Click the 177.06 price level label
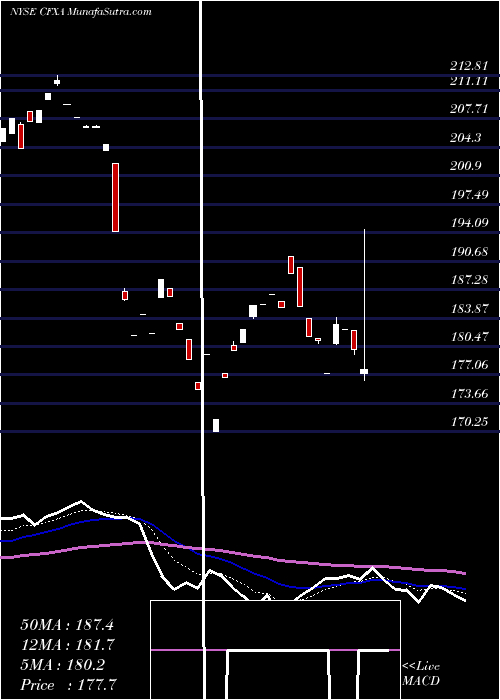500x700 pixels. (x=469, y=365)
